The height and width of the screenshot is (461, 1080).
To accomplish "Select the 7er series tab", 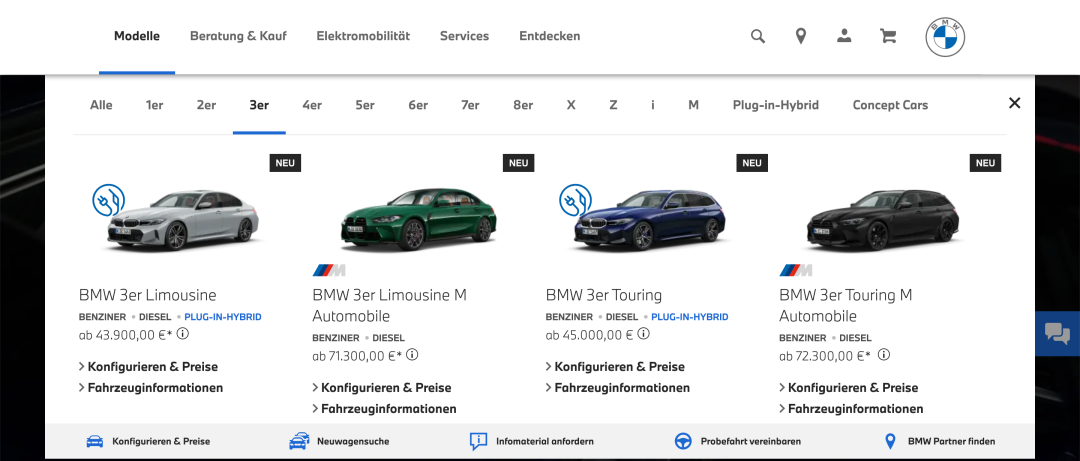I will [x=470, y=105].
